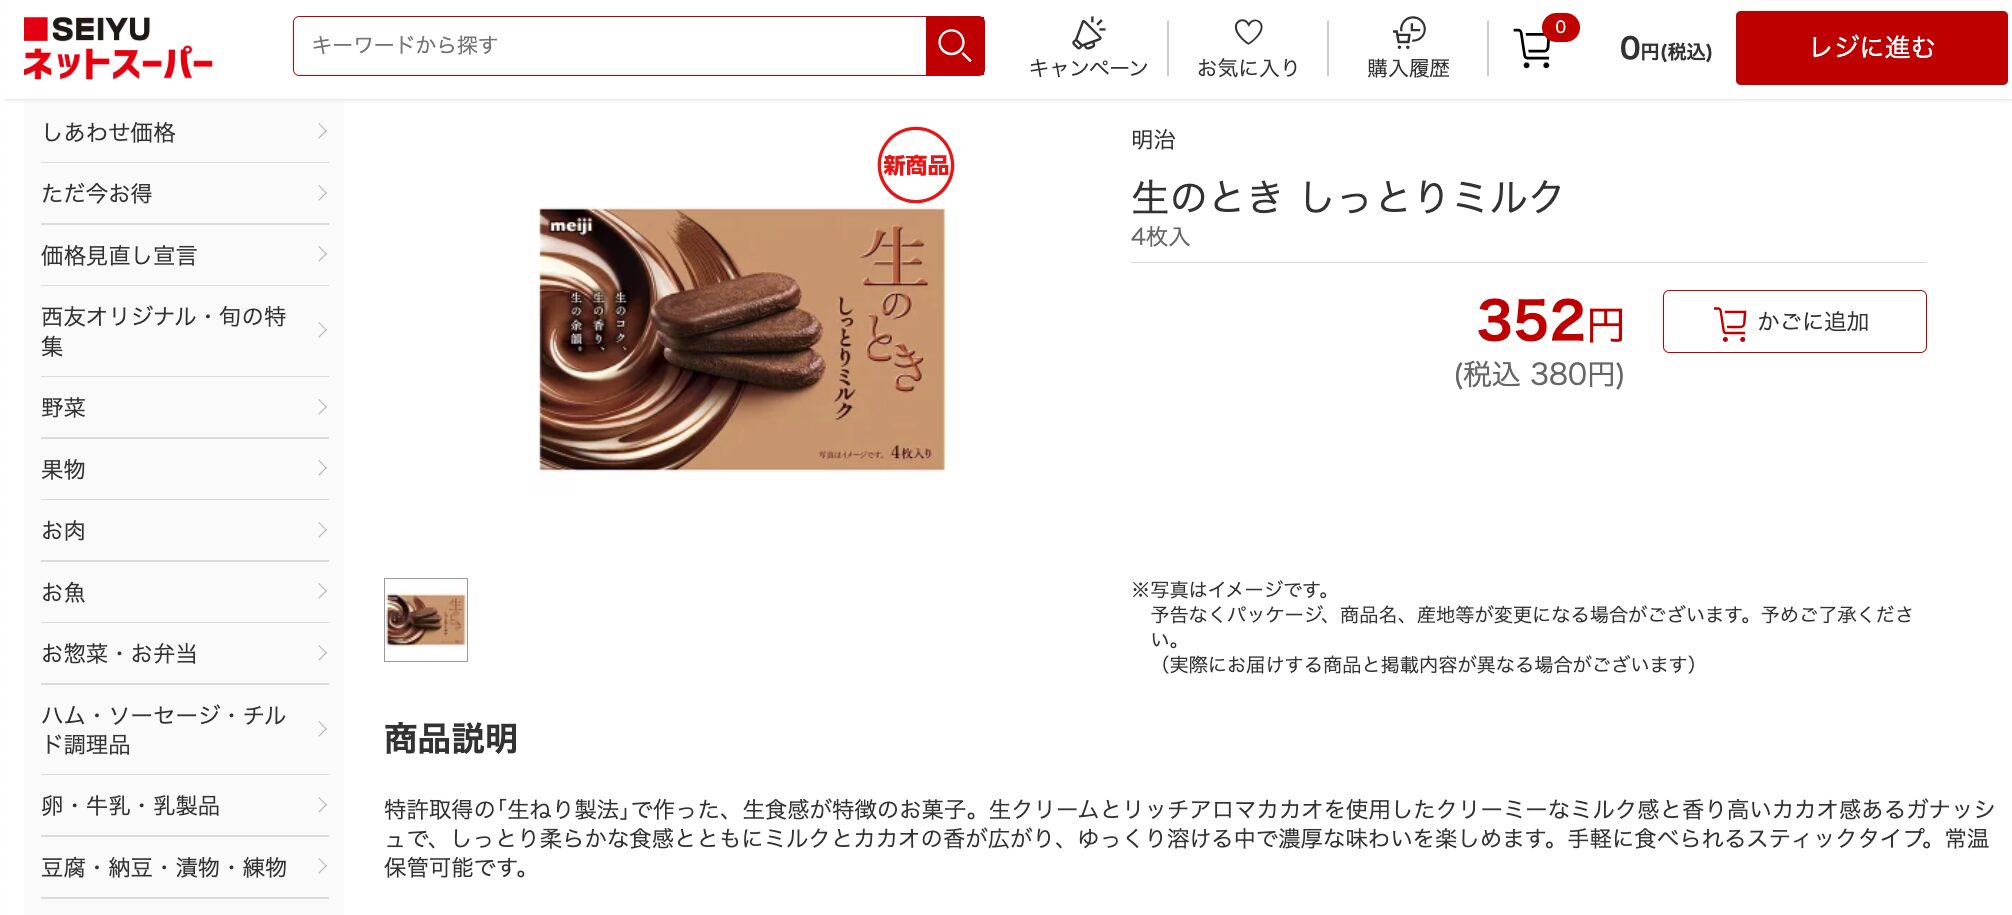Image resolution: width=2012 pixels, height=915 pixels.
Task: Open the shopping cart icon
Action: click(1533, 47)
